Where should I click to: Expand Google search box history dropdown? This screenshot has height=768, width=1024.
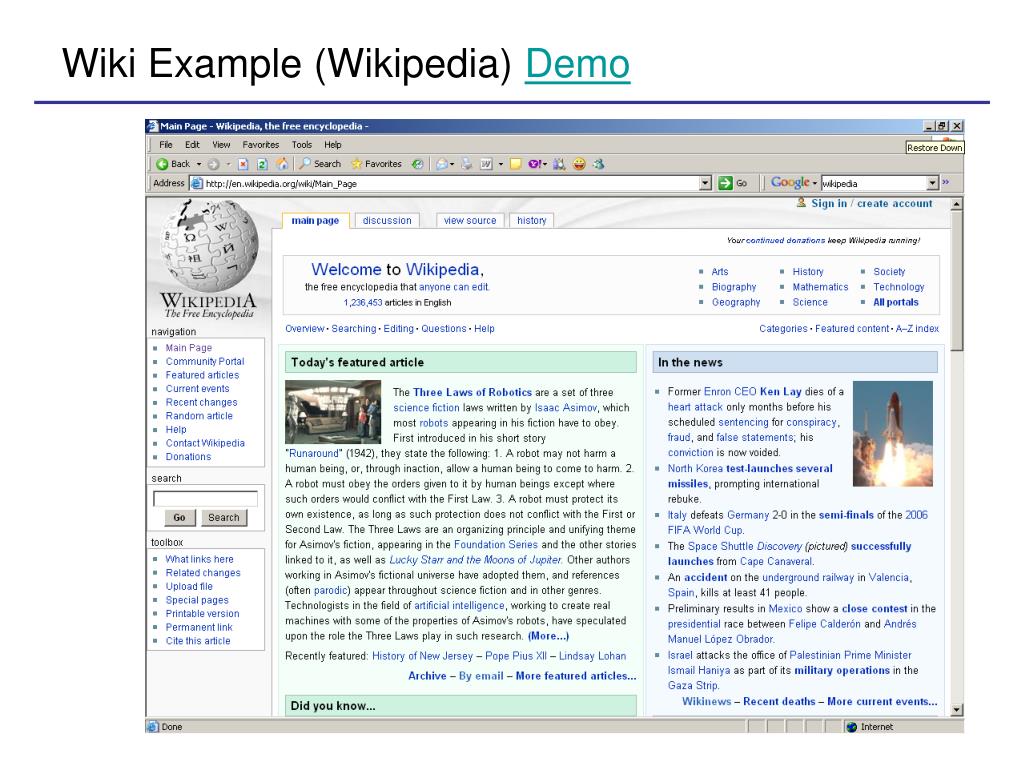click(x=933, y=184)
